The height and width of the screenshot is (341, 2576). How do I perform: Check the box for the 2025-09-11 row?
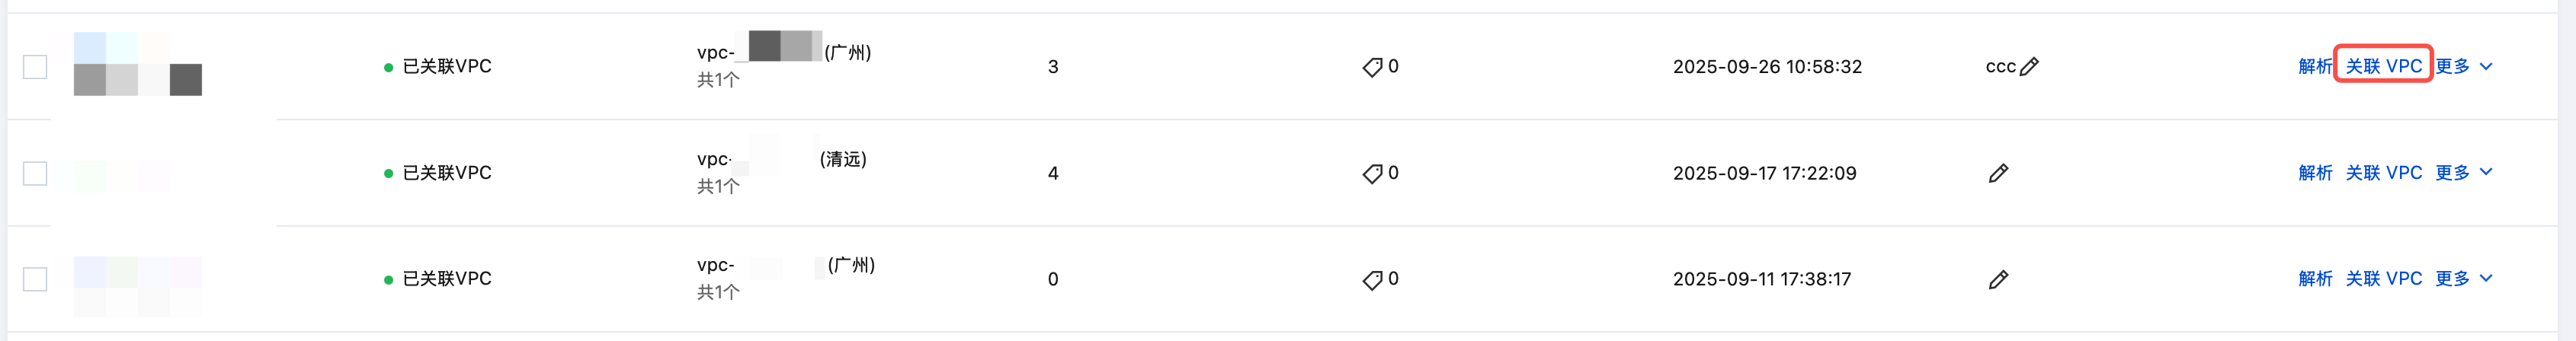point(35,279)
